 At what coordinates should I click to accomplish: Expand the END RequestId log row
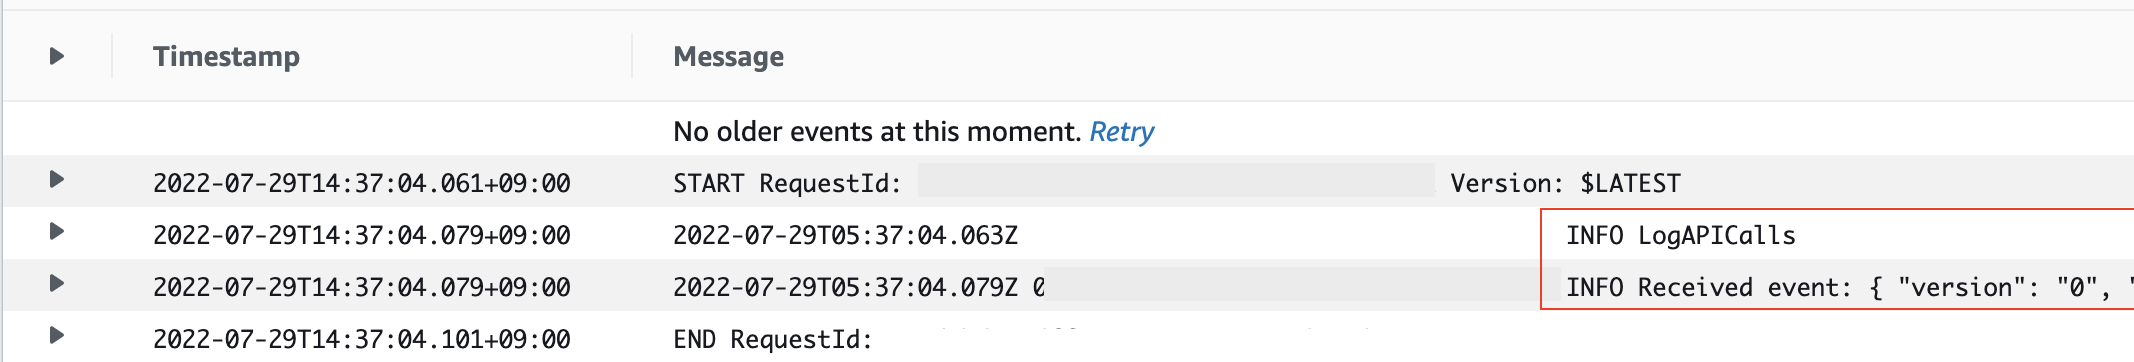pos(57,336)
